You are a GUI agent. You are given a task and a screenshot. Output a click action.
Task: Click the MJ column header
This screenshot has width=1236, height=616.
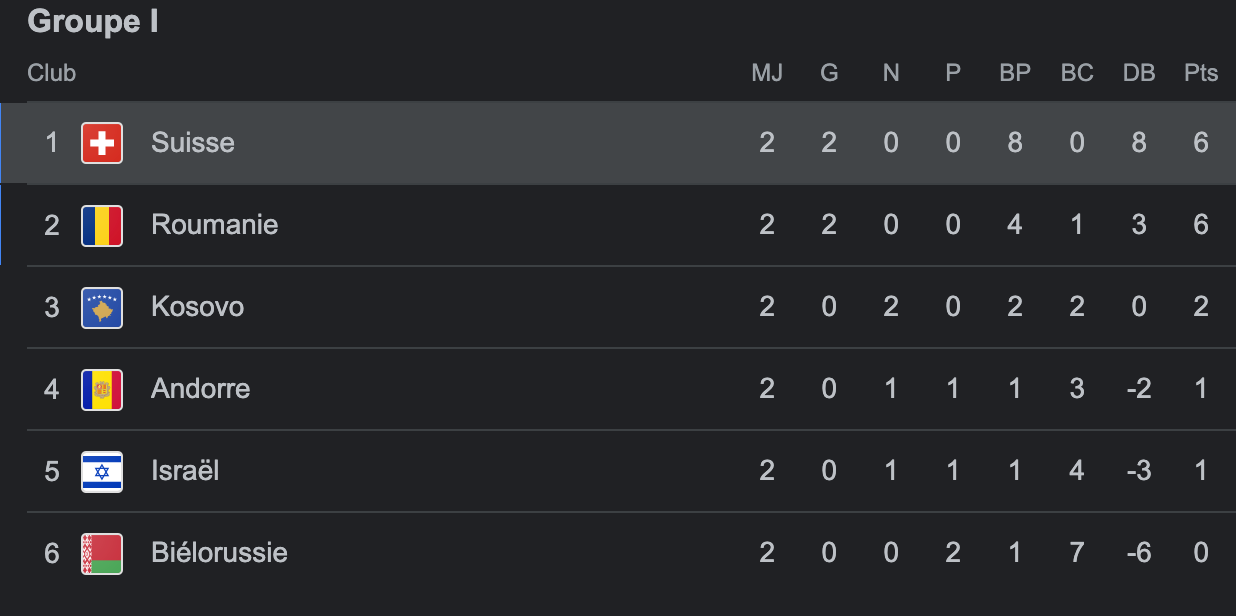tap(767, 73)
